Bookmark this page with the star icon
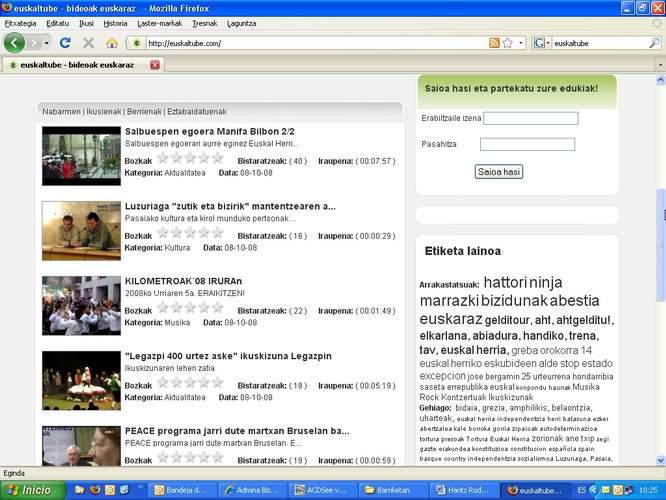666x500 pixels. point(508,43)
